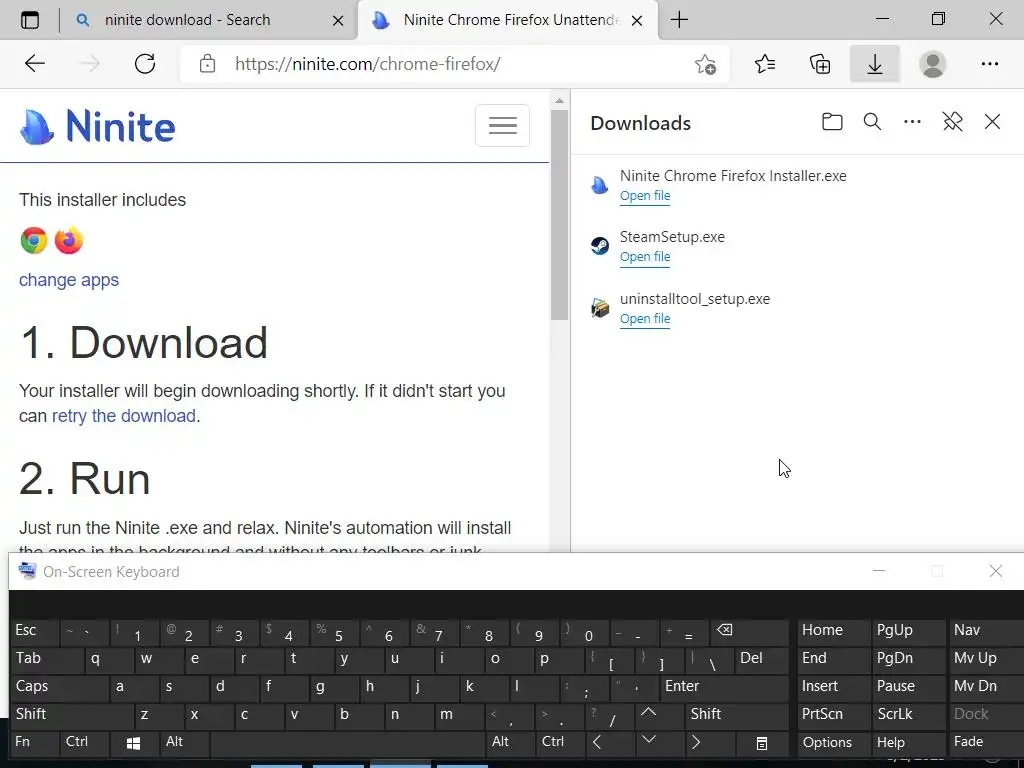The width and height of the screenshot is (1024, 768).
Task: Go back to the previous page
Action: coord(35,64)
